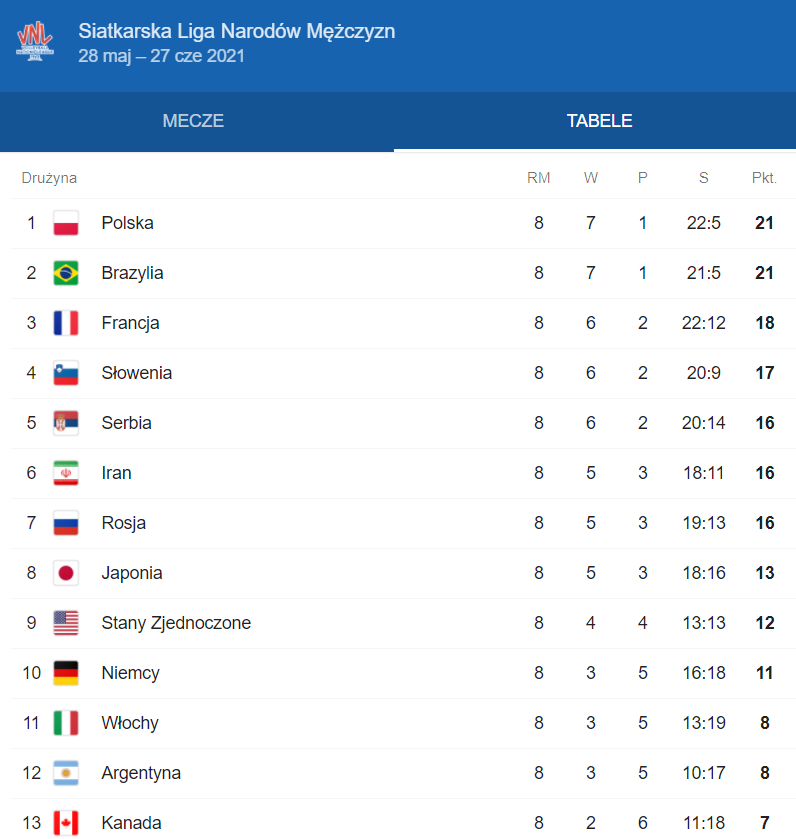Open the Argentyna team name link
The image size is (796, 839).
(141, 773)
